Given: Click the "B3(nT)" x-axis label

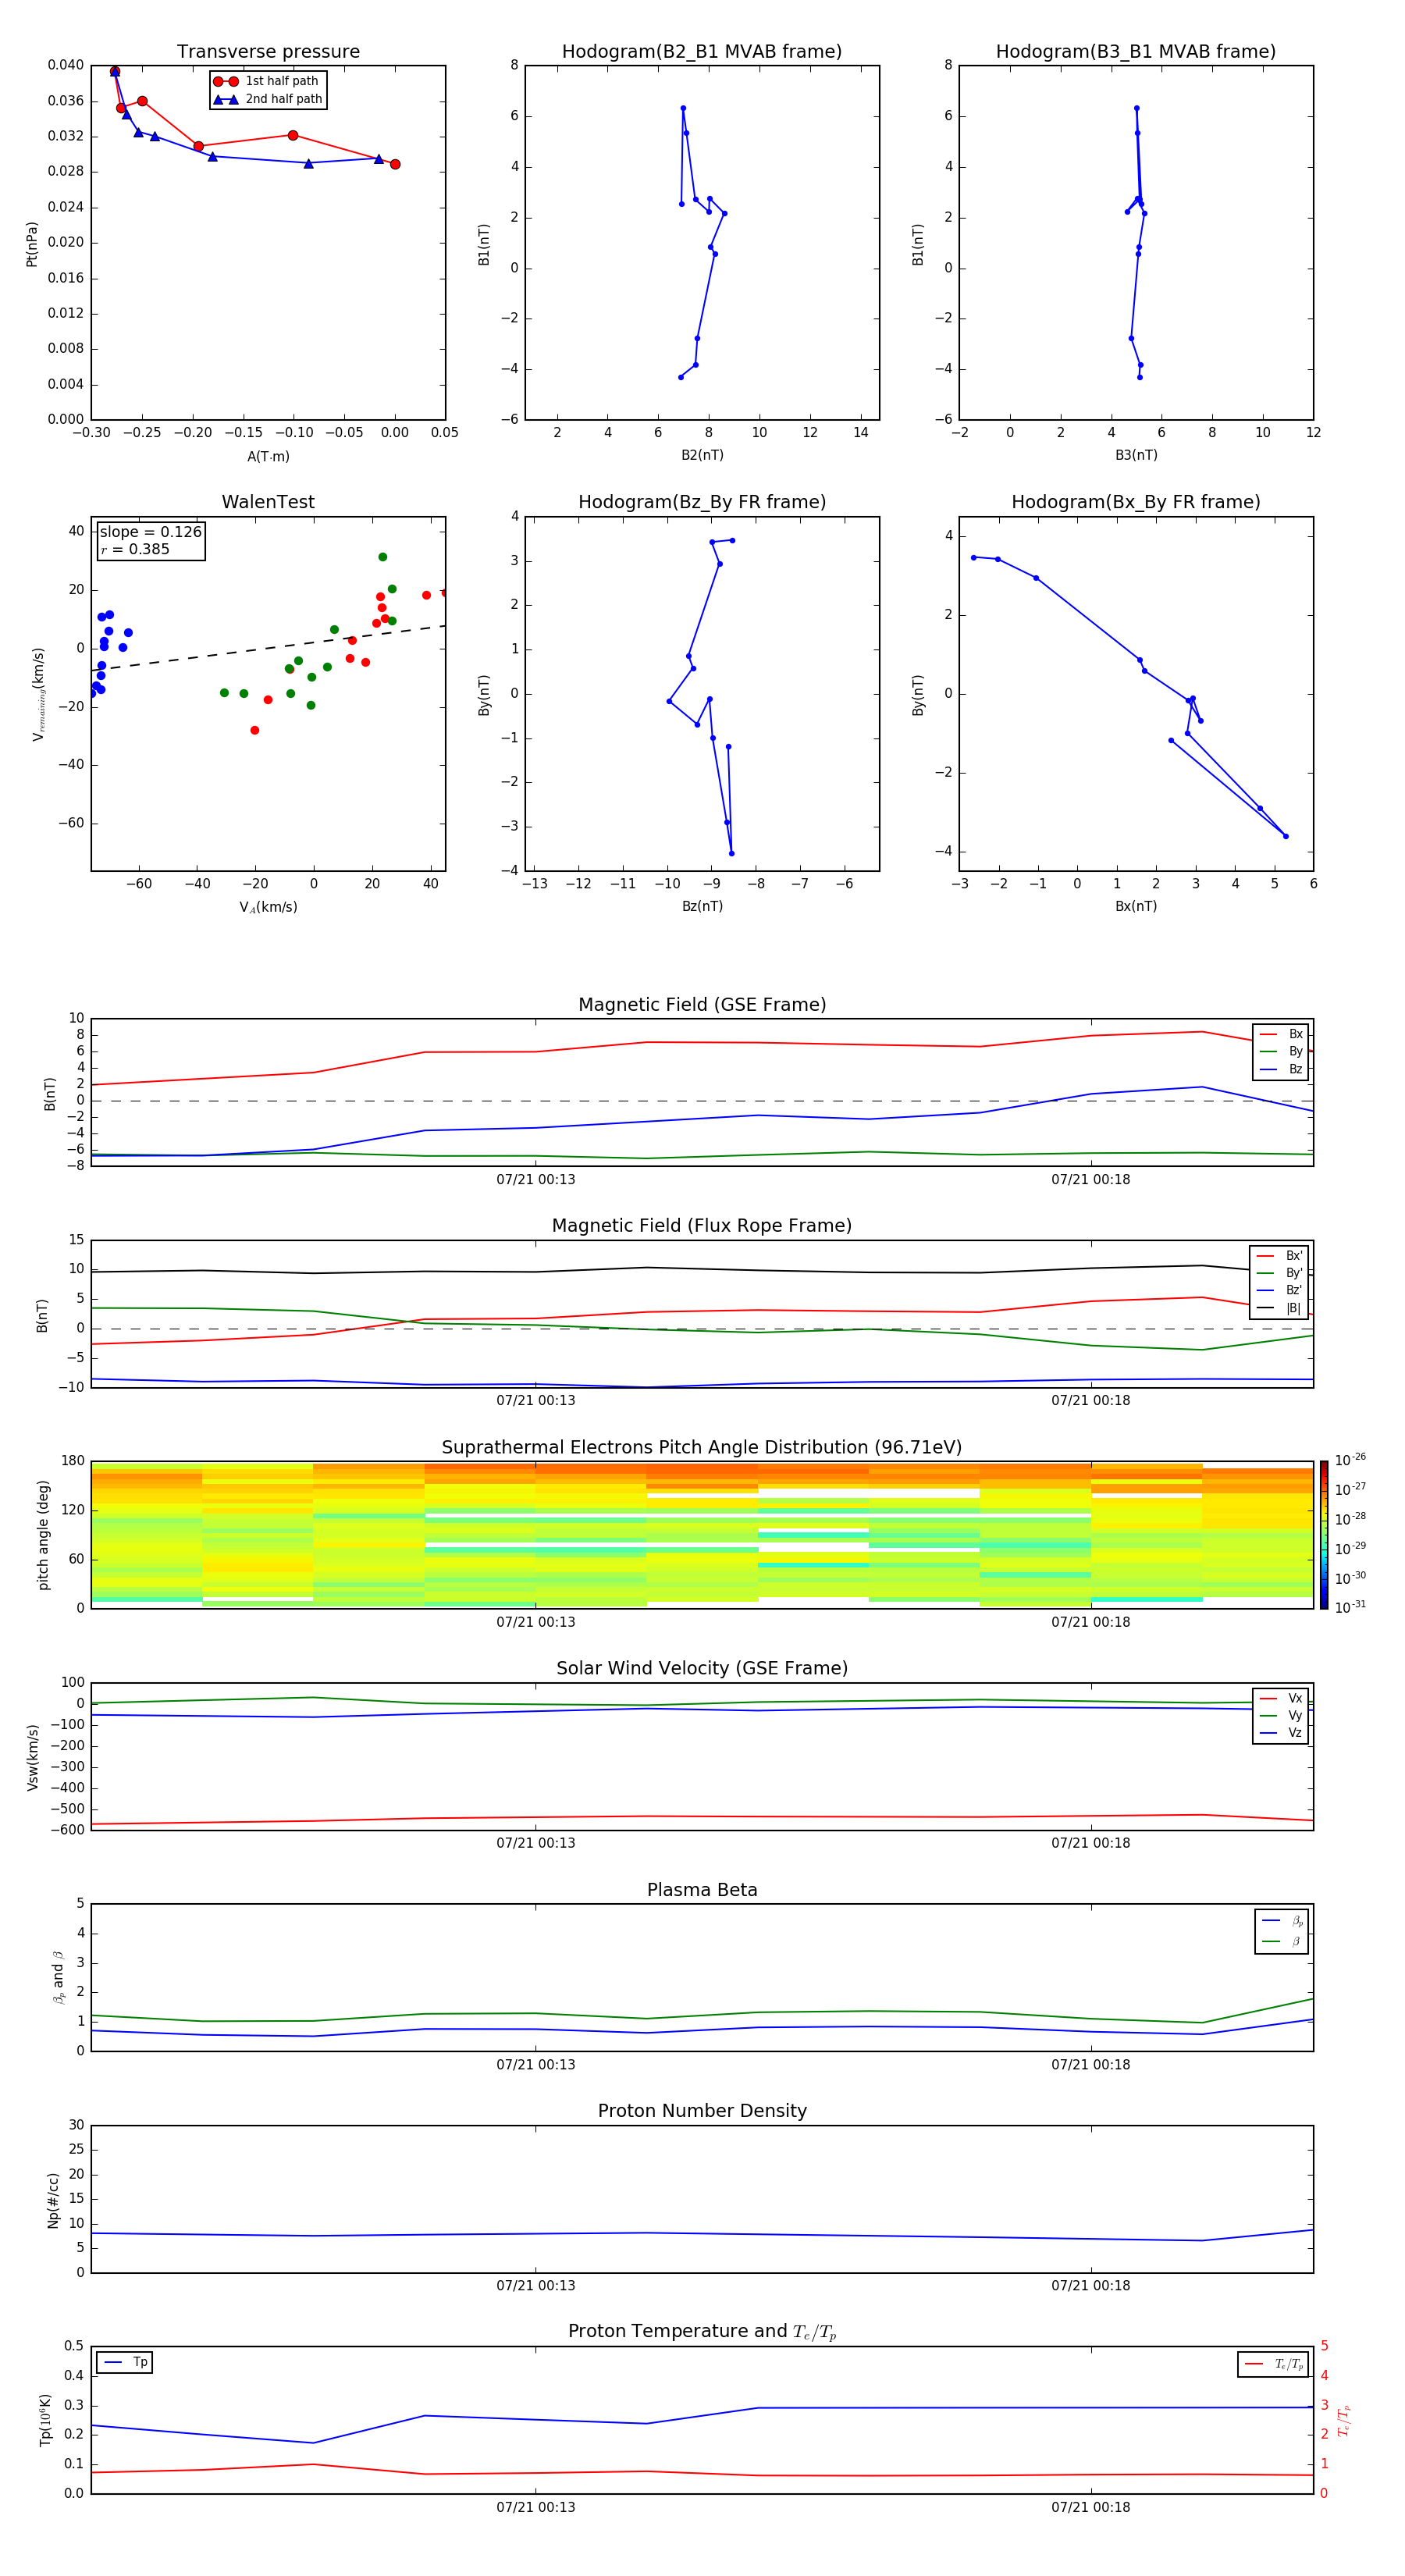Looking at the screenshot, I should [x=1136, y=455].
